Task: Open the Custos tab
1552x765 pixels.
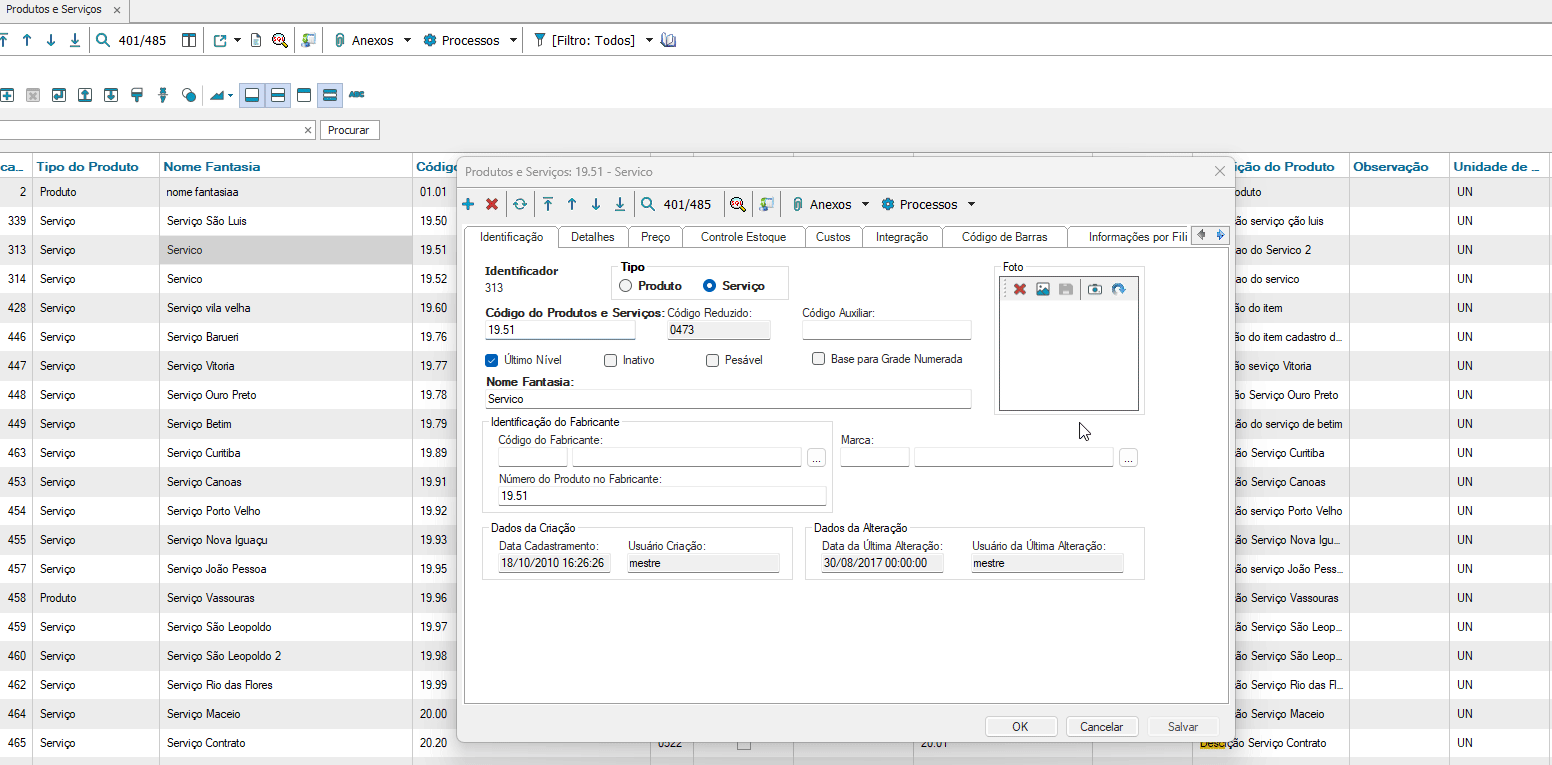Action: [x=833, y=237]
